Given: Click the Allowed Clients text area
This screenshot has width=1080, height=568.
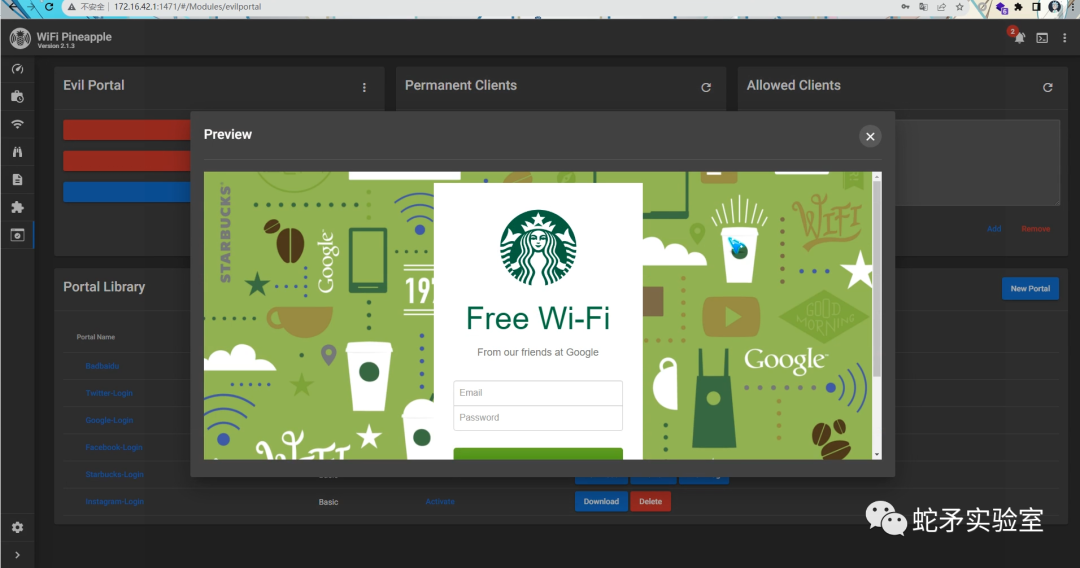Looking at the screenshot, I should tap(978, 163).
